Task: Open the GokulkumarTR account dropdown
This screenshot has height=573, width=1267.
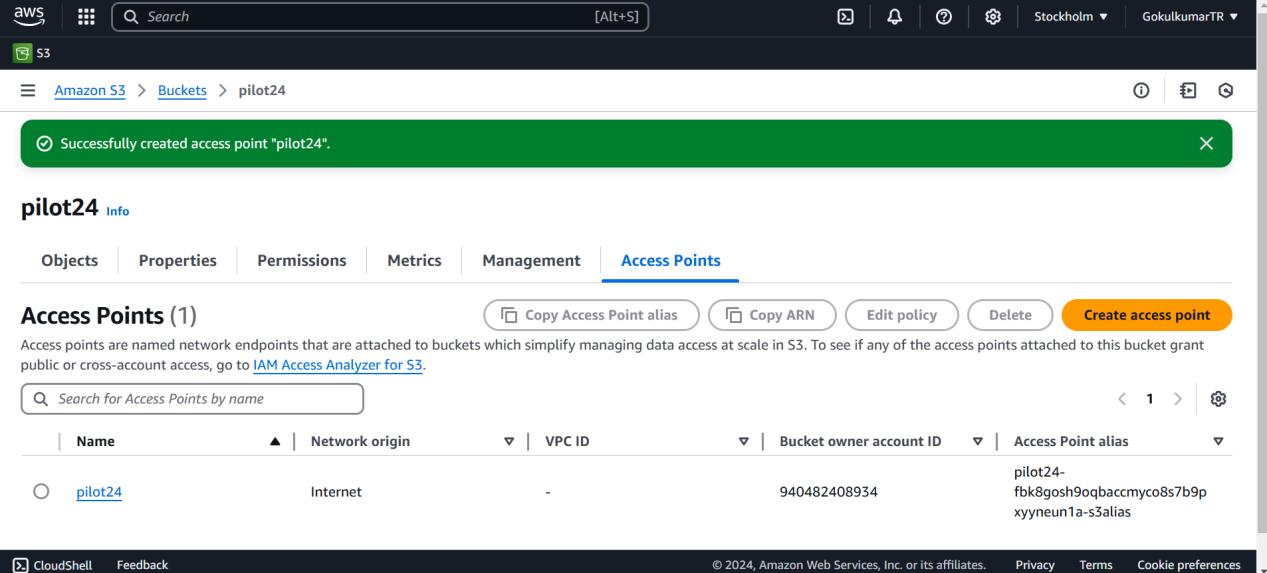Action: tap(1189, 16)
